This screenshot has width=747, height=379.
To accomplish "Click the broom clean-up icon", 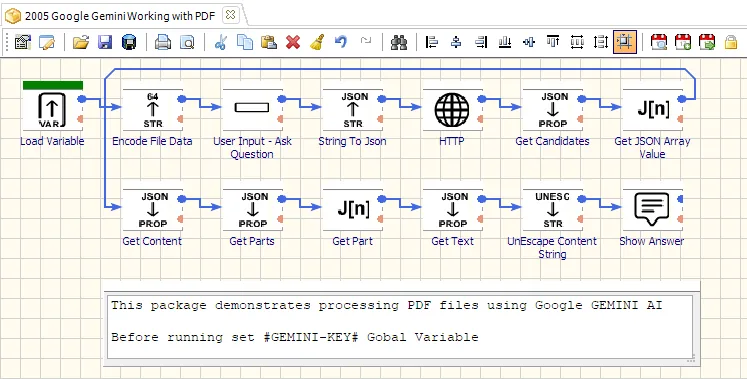I will click(x=317, y=42).
